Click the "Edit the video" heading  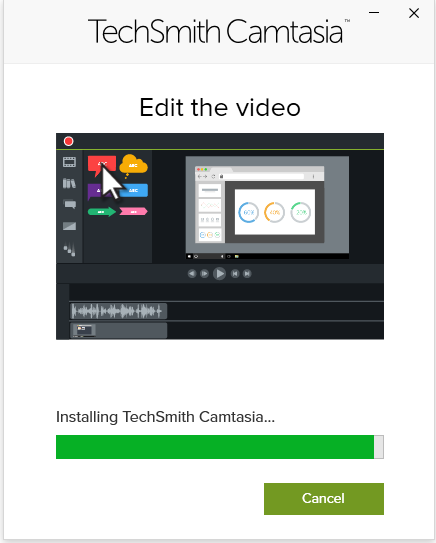220,107
